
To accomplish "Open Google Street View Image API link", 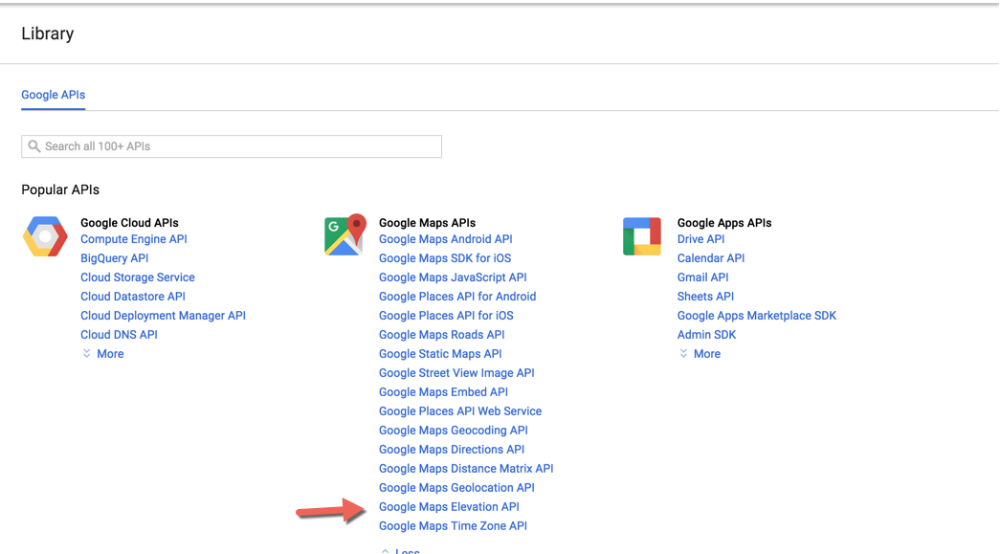I will coord(457,373).
